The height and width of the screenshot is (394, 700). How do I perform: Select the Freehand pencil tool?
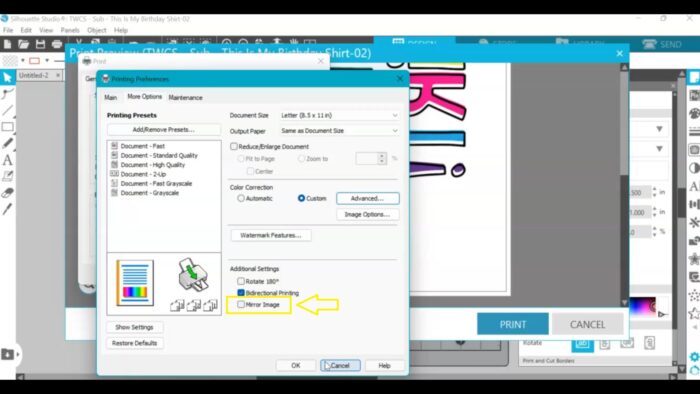(x=7, y=143)
